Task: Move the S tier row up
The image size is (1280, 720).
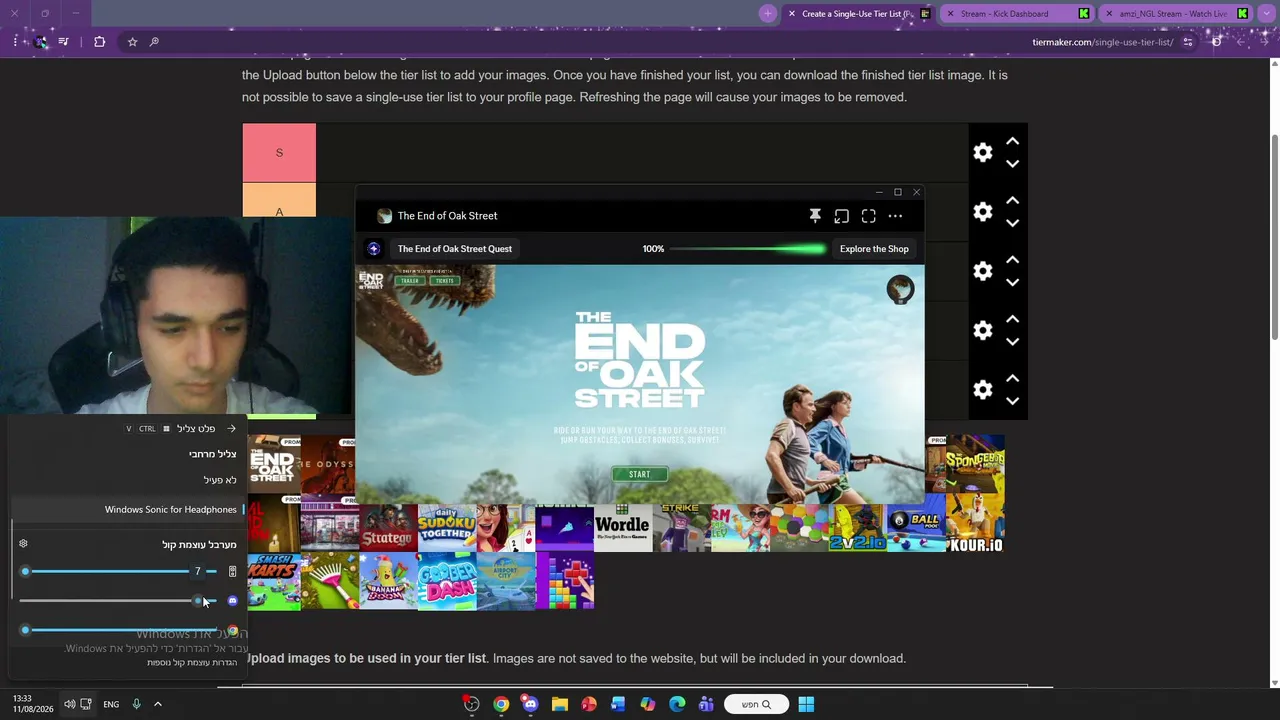Action: (x=1012, y=141)
